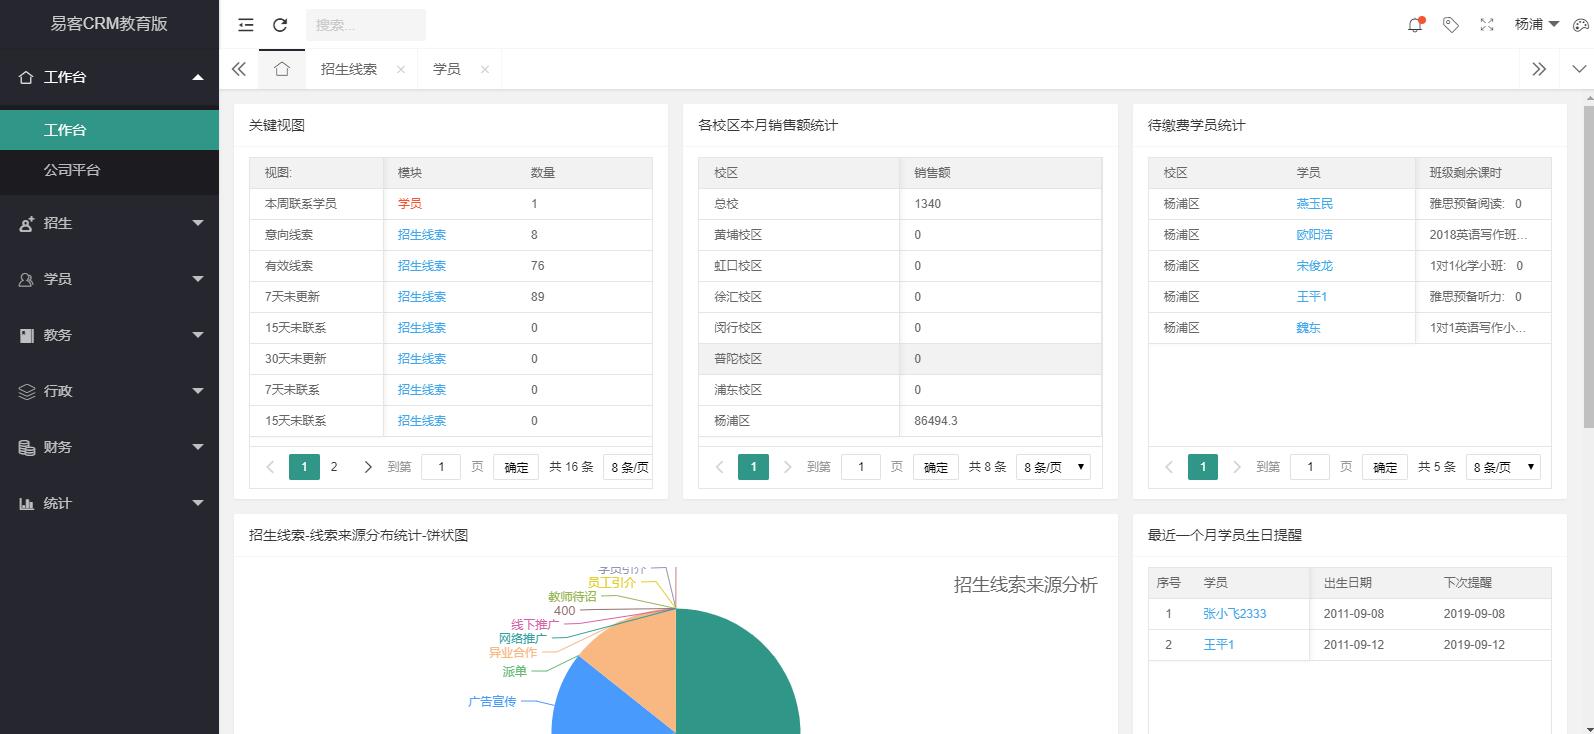The image size is (1594, 734).
Task: Expand the 教务 sidebar menu
Action: 109,335
